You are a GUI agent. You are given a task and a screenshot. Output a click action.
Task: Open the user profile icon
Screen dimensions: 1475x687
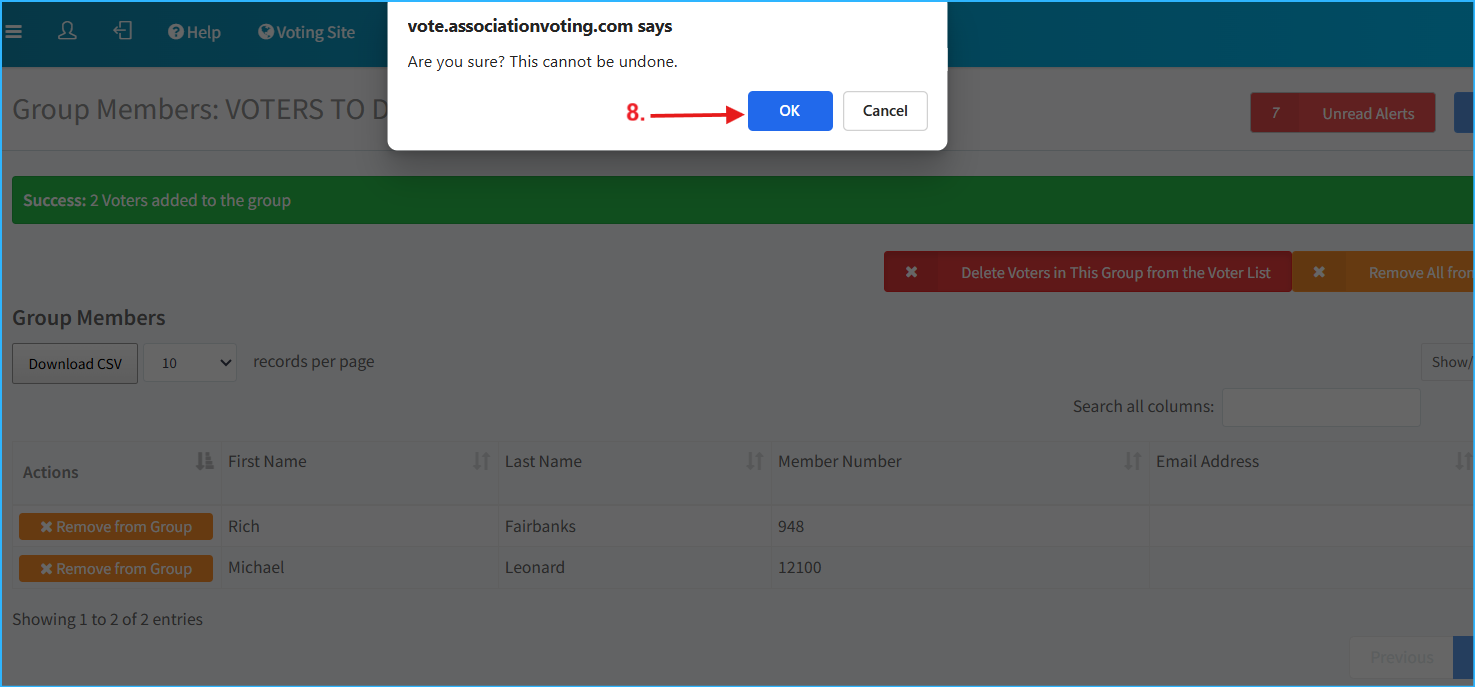pyautogui.click(x=67, y=32)
